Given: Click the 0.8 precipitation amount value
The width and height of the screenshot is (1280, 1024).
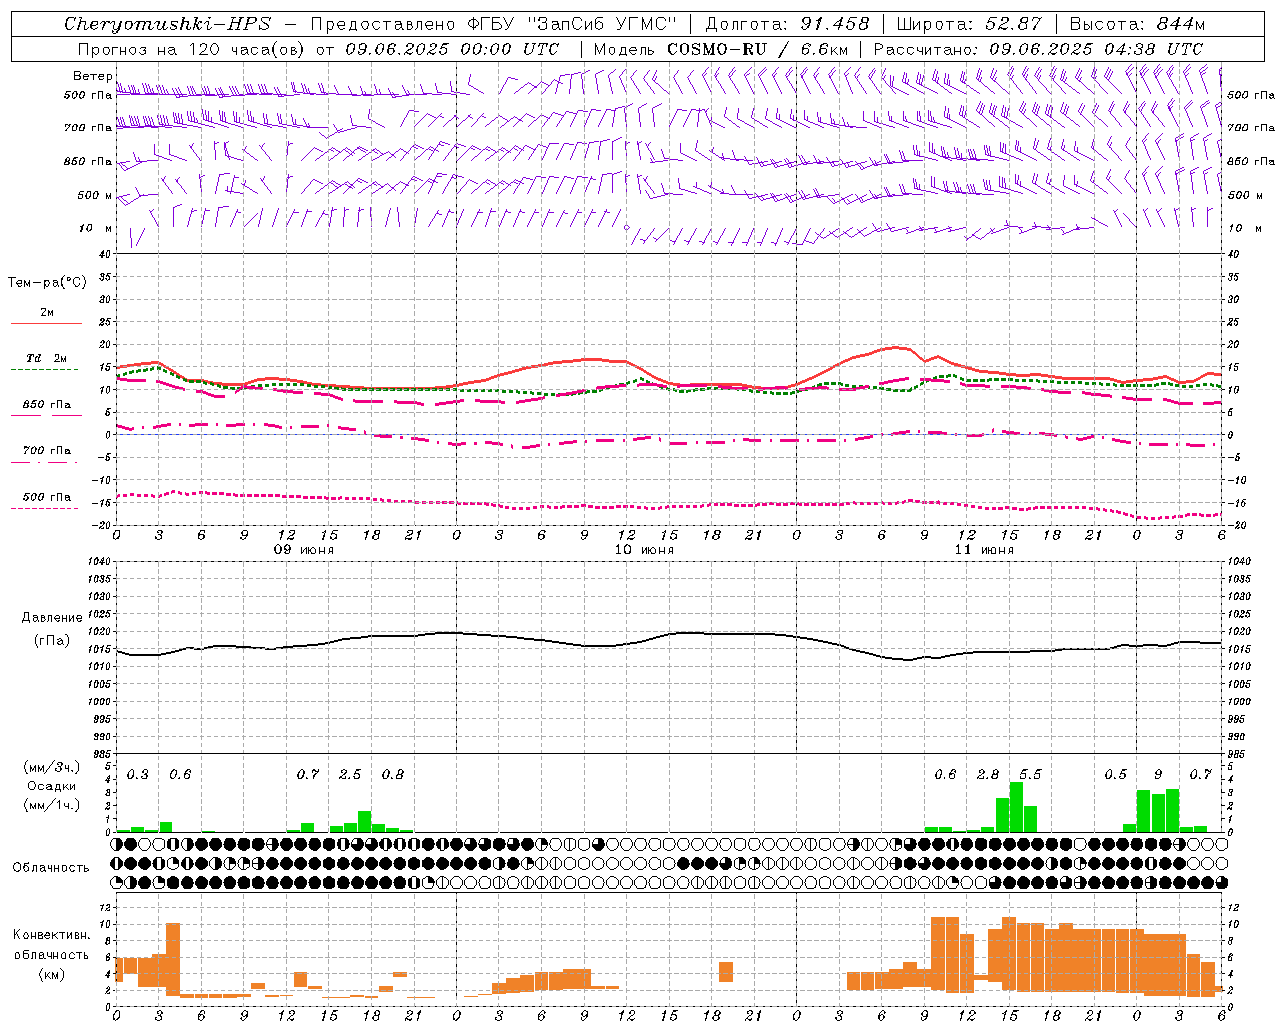Looking at the screenshot, I should (393, 775).
